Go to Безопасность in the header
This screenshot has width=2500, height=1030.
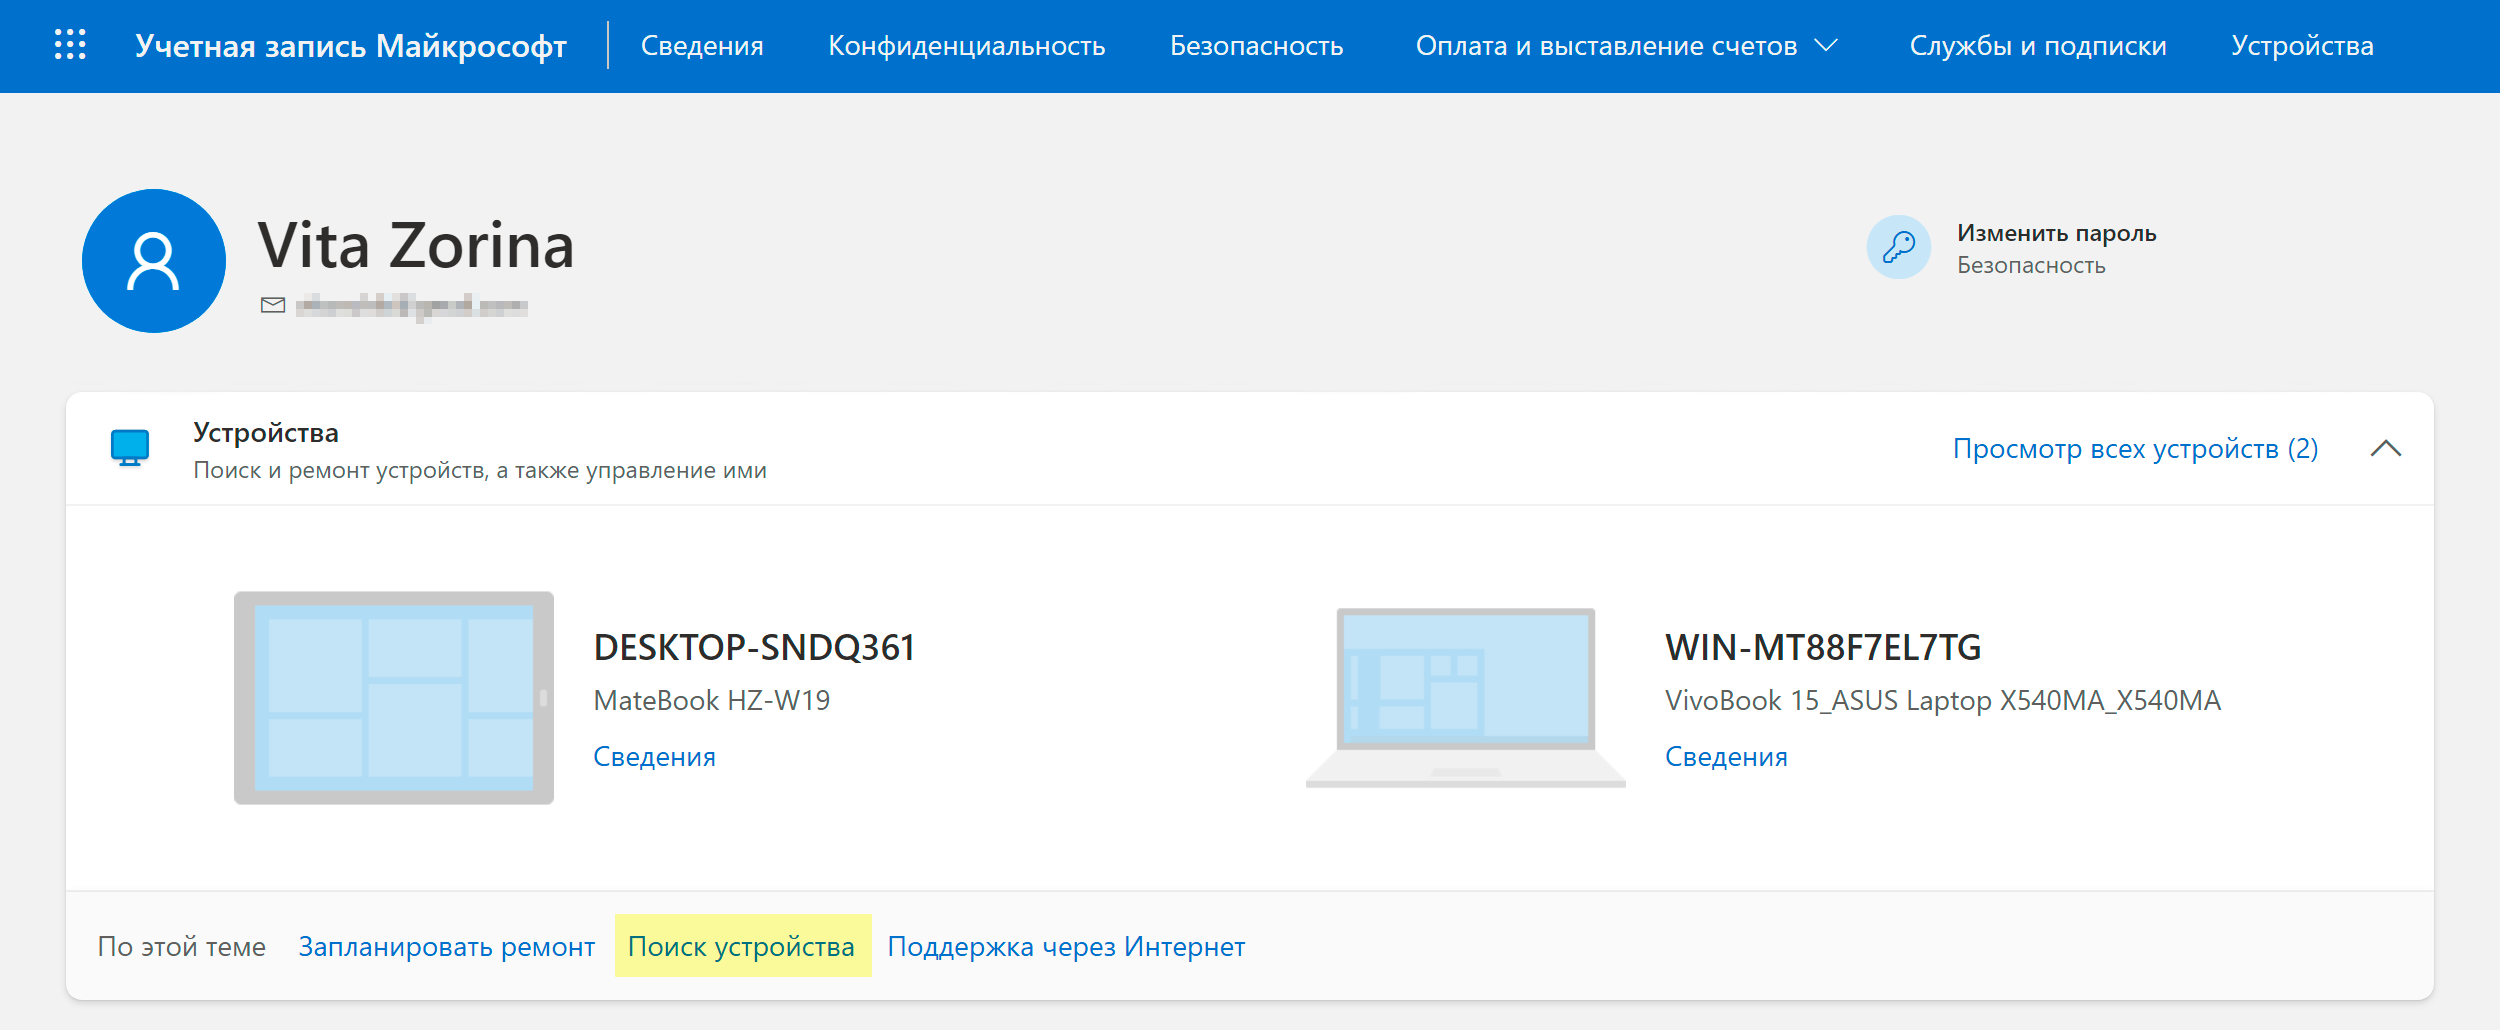[1257, 46]
